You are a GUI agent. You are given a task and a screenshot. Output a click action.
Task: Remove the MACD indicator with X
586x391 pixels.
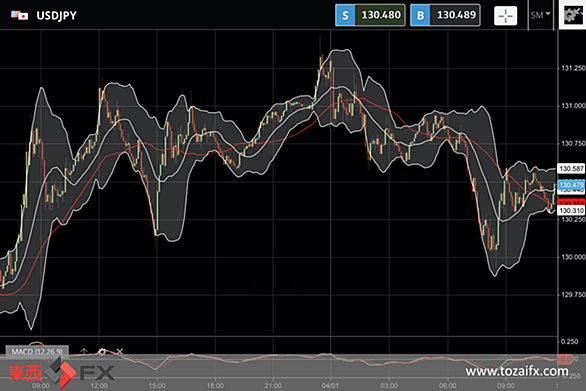click(x=120, y=351)
